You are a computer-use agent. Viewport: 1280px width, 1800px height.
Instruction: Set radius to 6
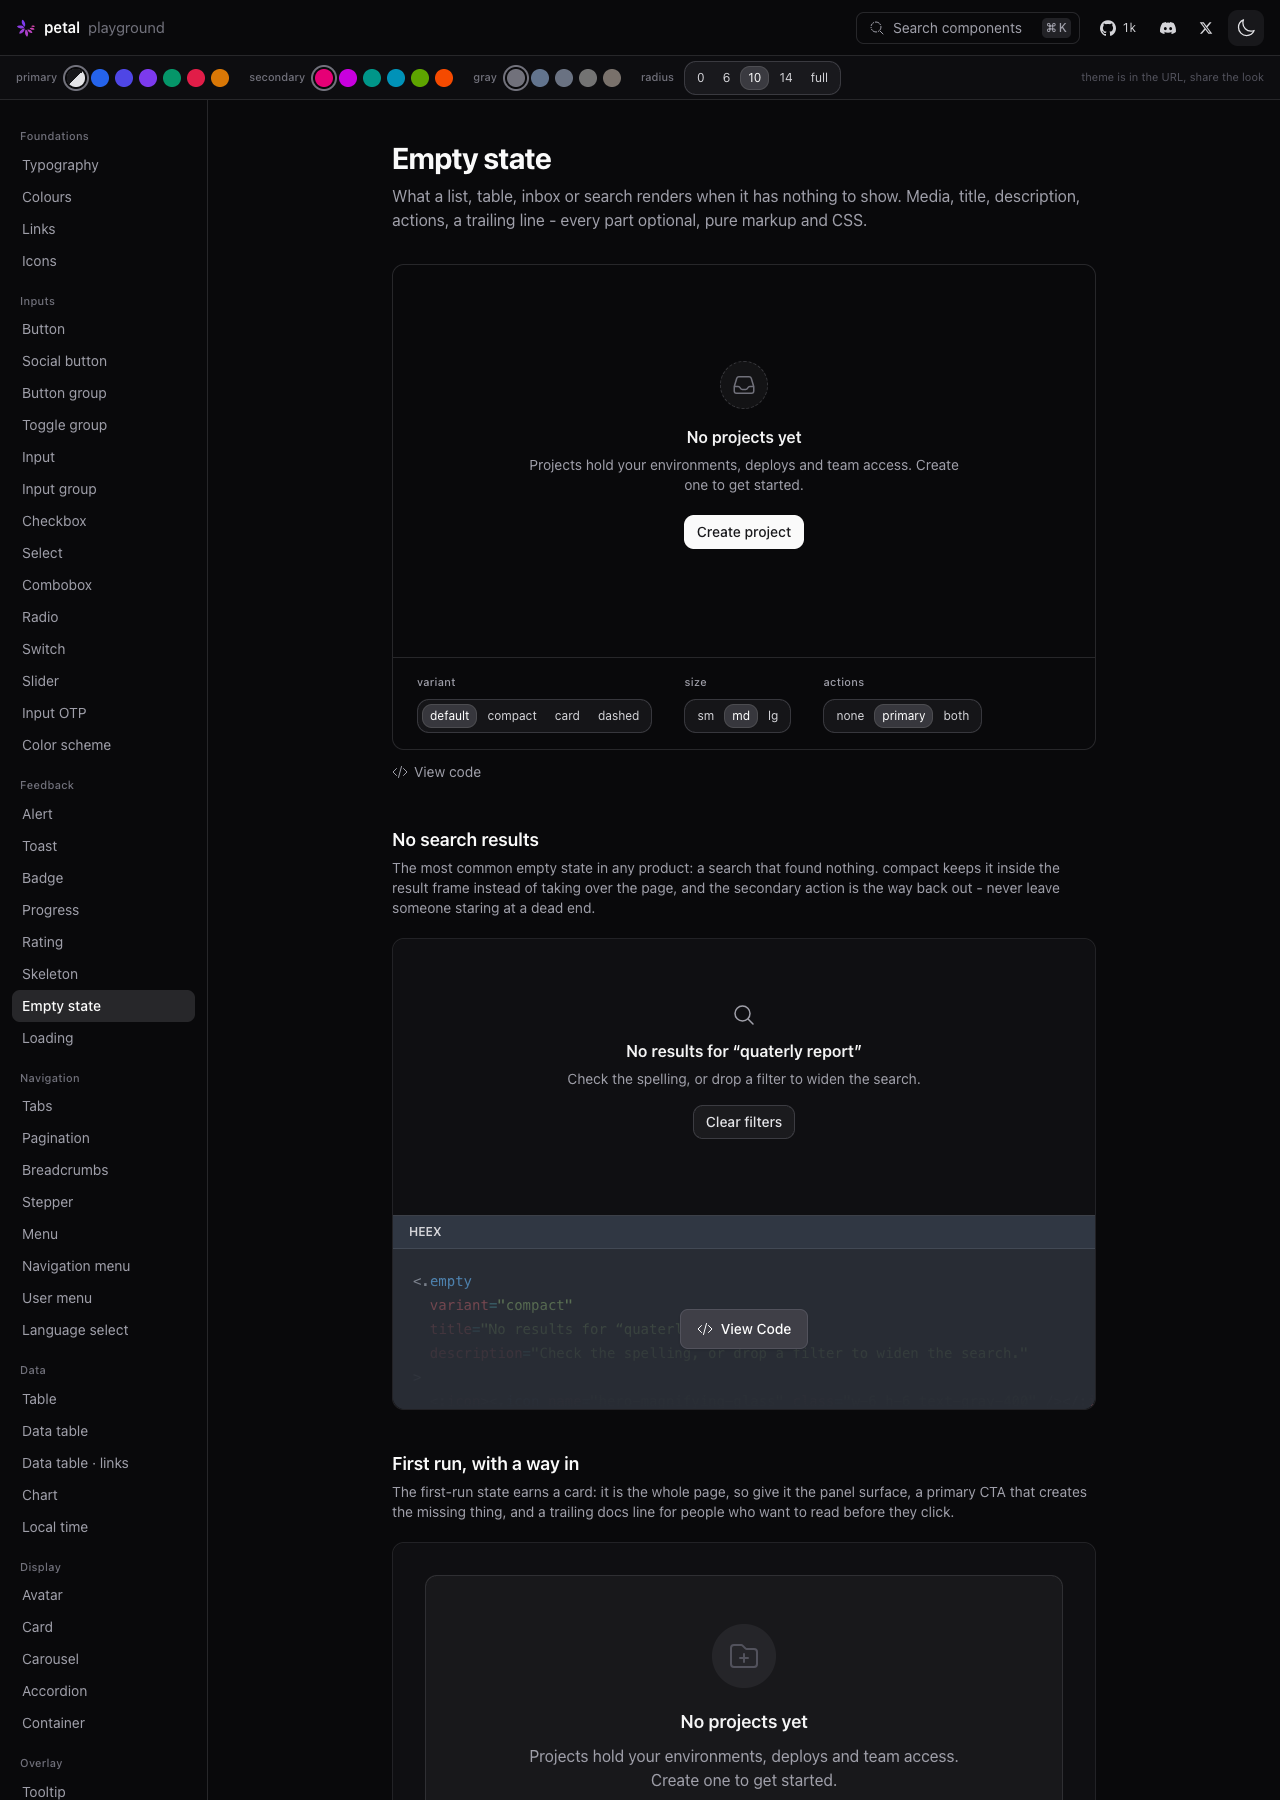[x=726, y=78]
